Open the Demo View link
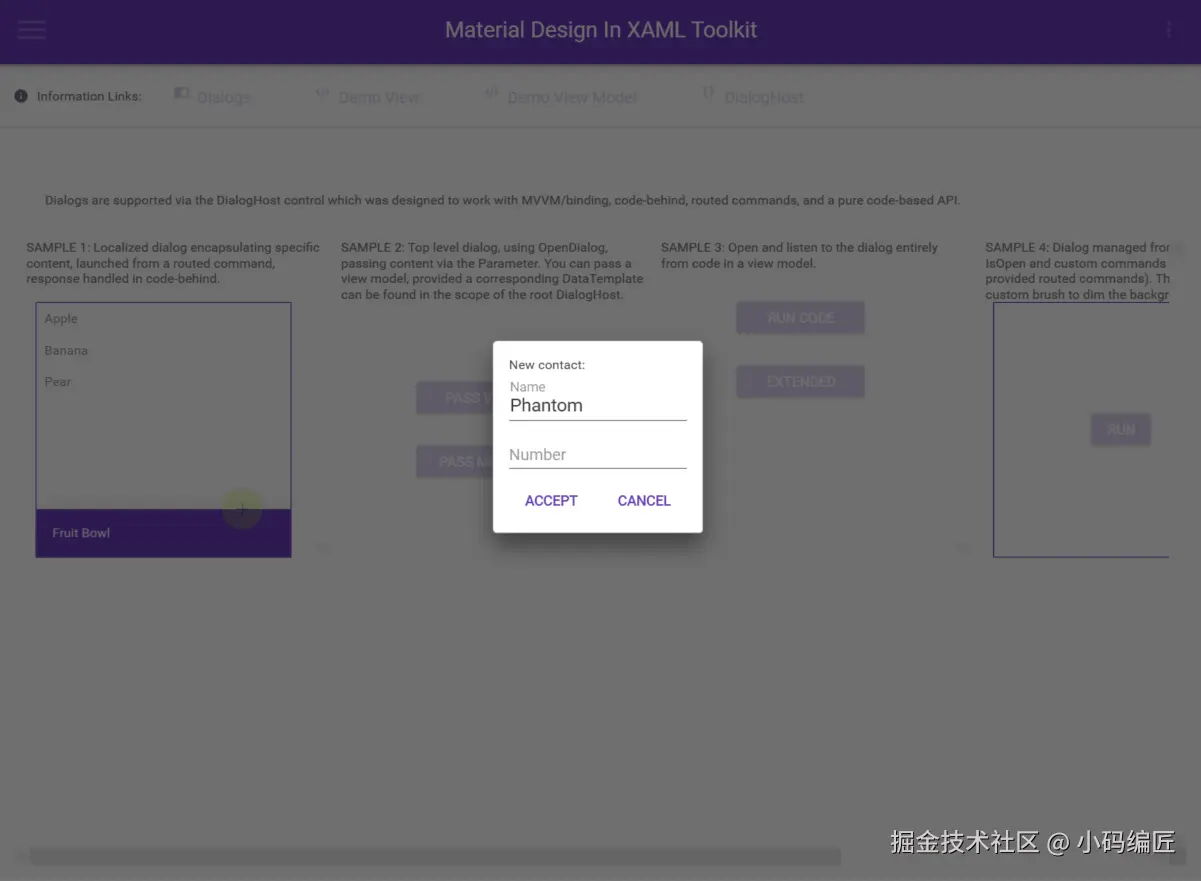 click(x=367, y=97)
